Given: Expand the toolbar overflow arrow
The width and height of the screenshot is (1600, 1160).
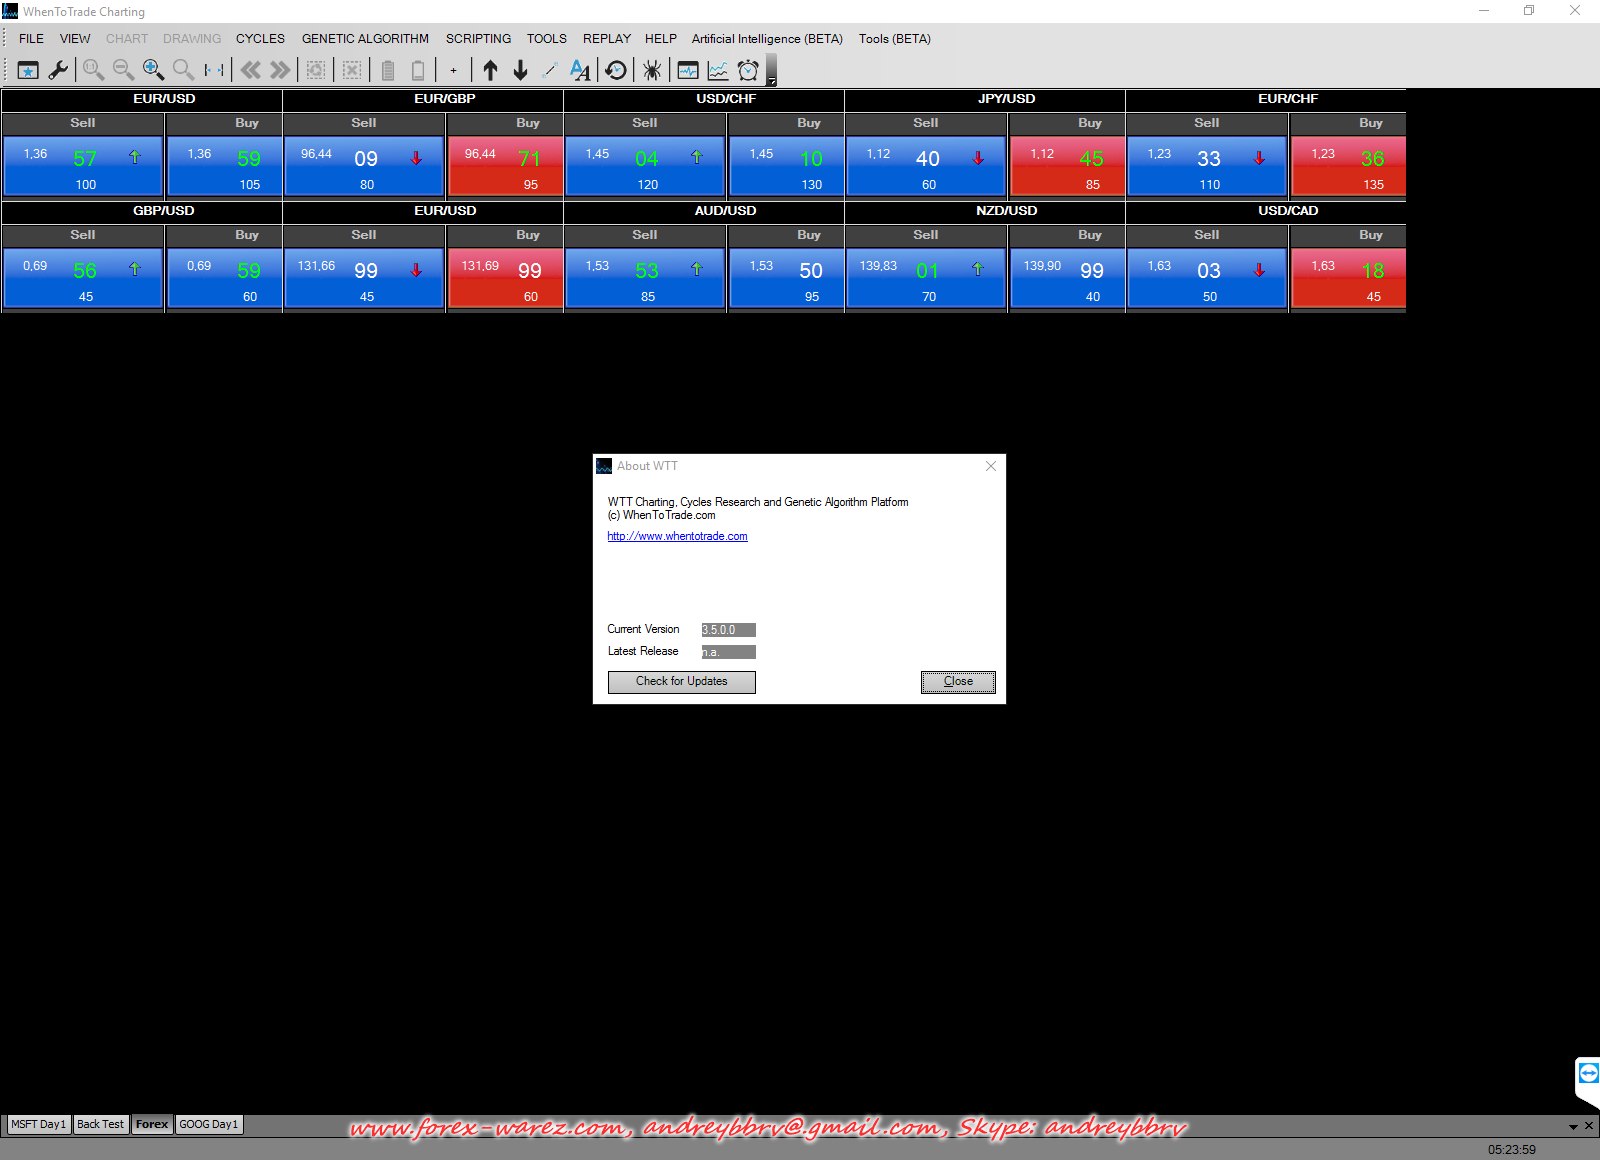Looking at the screenshot, I should [771, 80].
